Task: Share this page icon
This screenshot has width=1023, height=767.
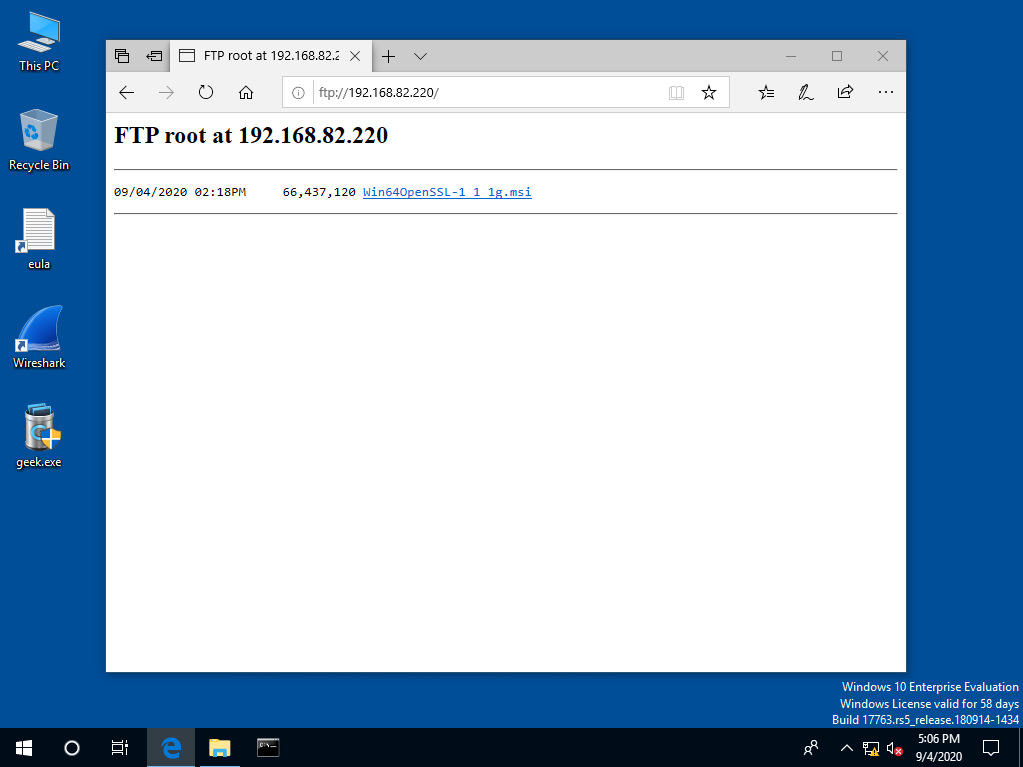Action: point(846,92)
